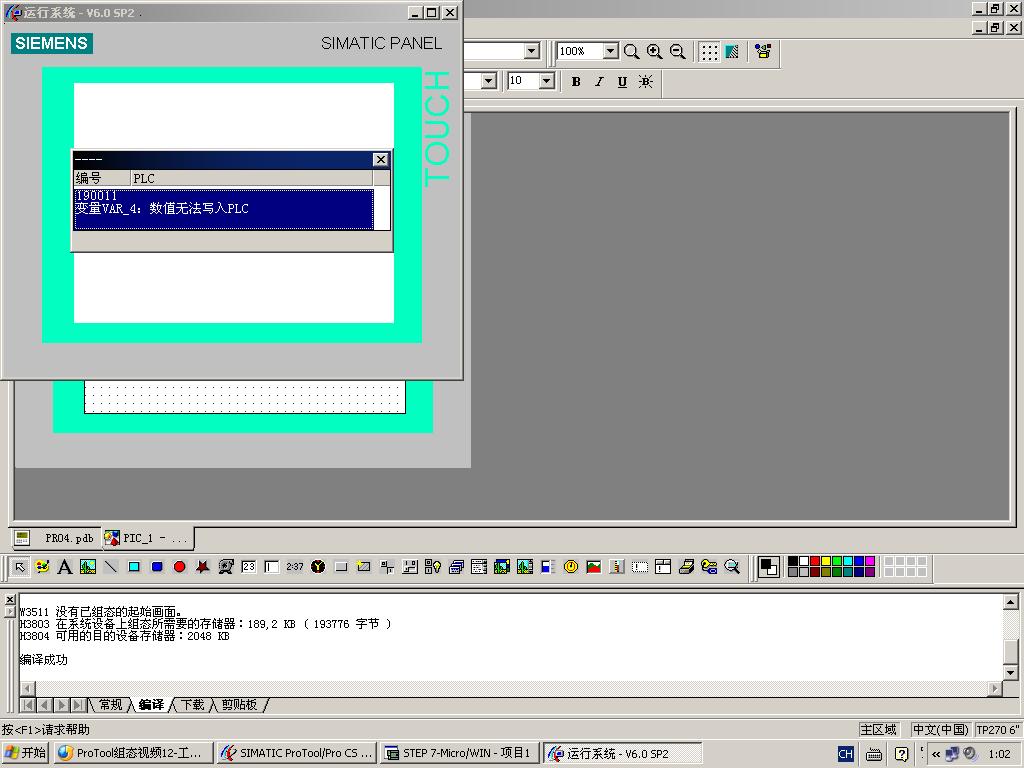Select the text tool (A) in toolbox
This screenshot has width=1024, height=768.
tap(64, 567)
